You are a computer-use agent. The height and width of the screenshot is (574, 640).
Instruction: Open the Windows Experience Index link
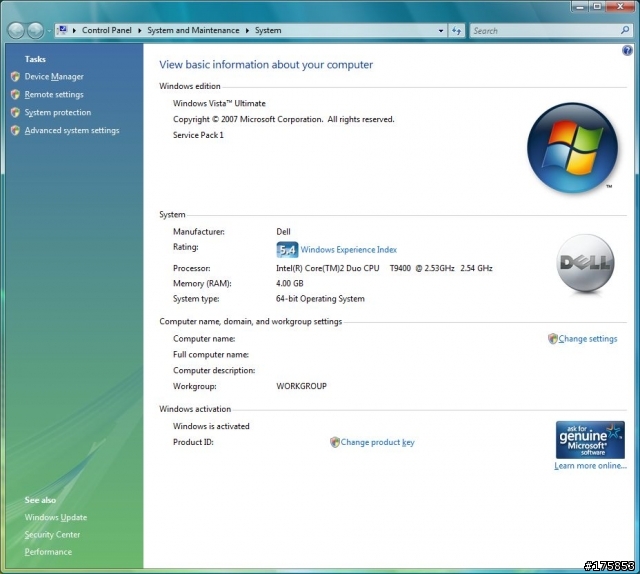click(x=349, y=249)
